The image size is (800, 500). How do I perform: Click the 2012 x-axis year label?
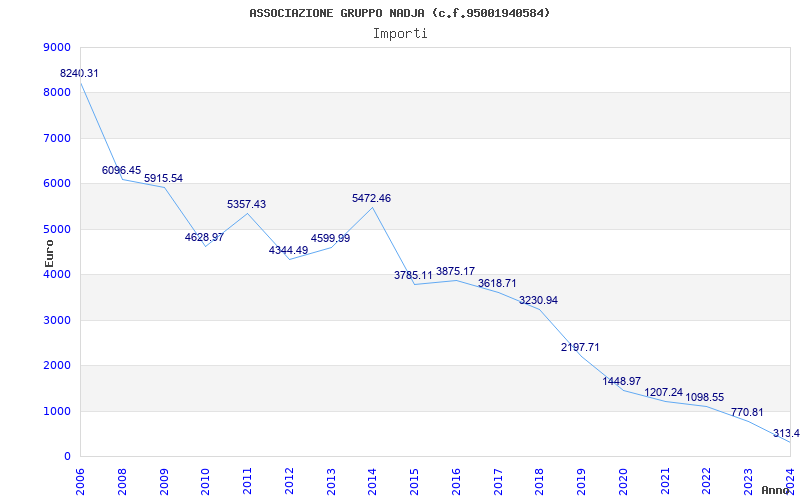coord(289,482)
